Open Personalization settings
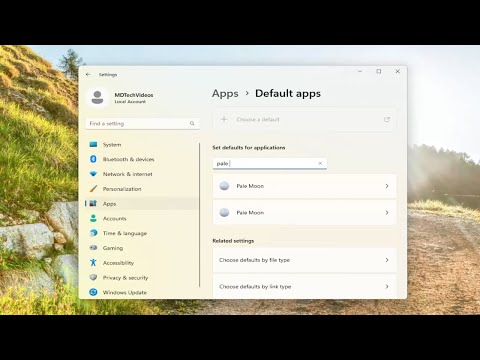The width and height of the screenshot is (480, 360). [142, 189]
